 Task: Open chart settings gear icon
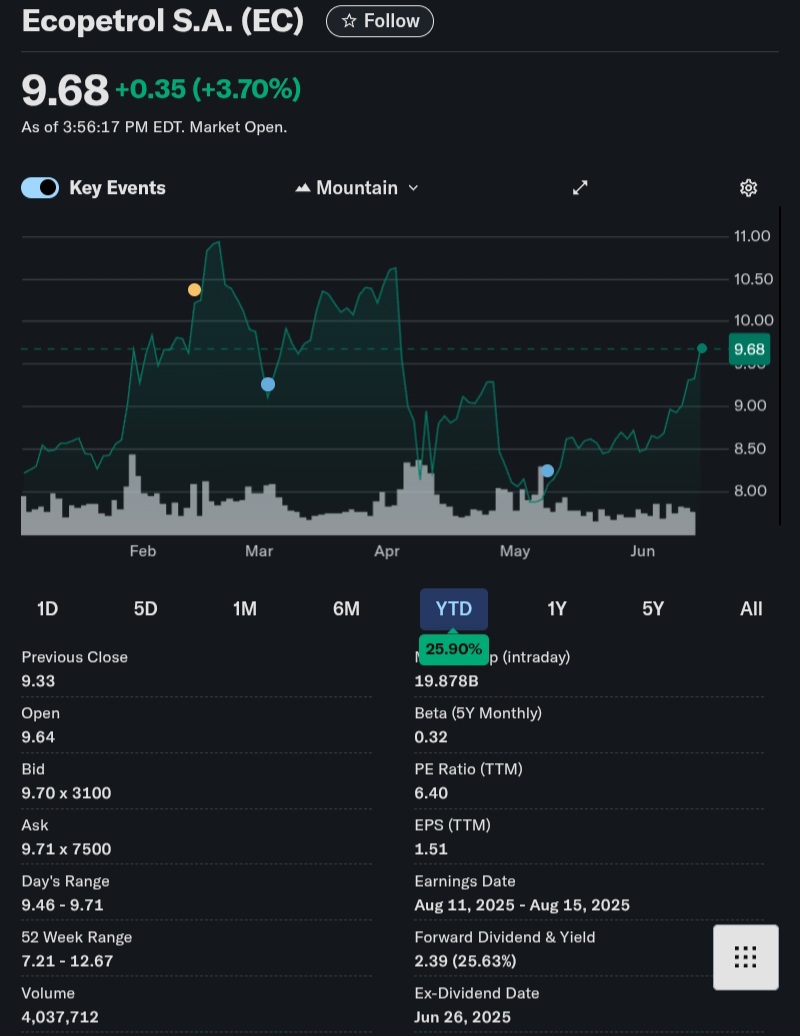pyautogui.click(x=748, y=188)
